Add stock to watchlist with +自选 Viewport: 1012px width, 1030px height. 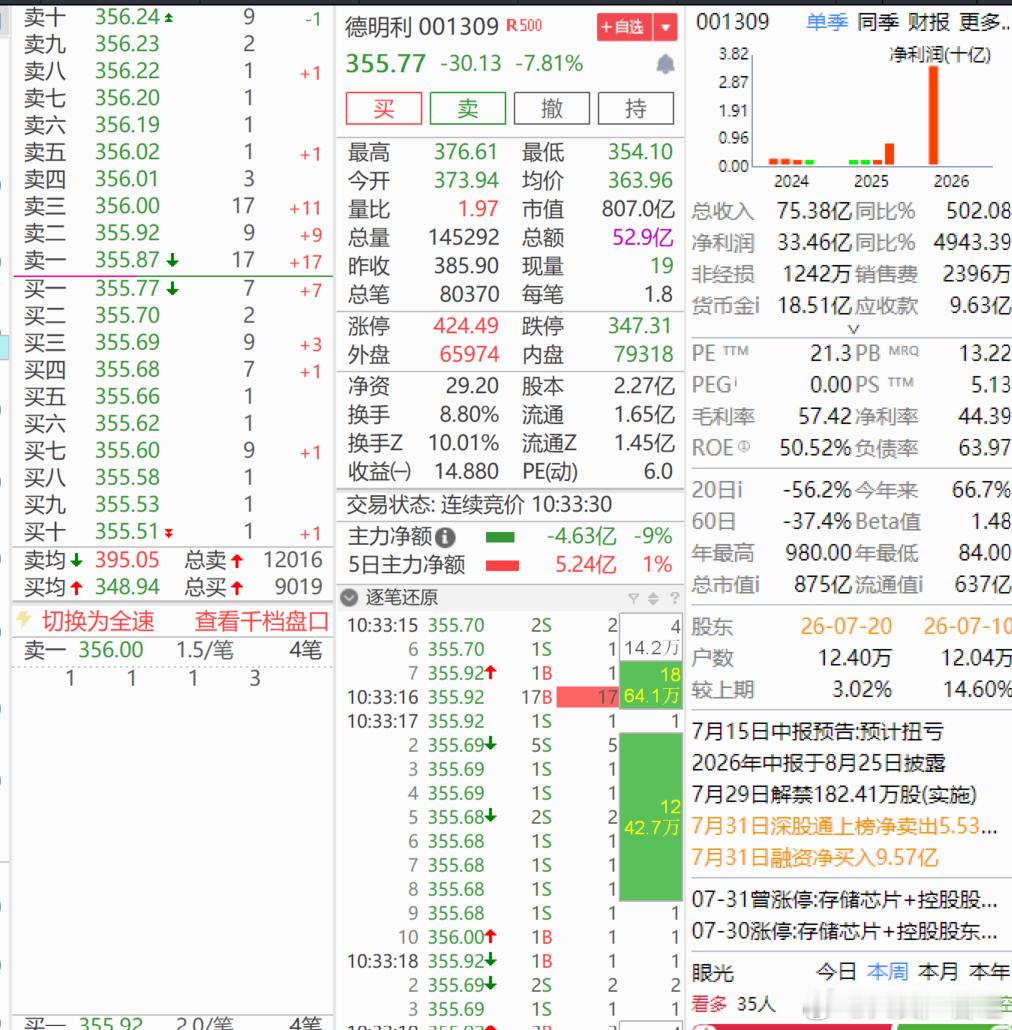(625, 28)
